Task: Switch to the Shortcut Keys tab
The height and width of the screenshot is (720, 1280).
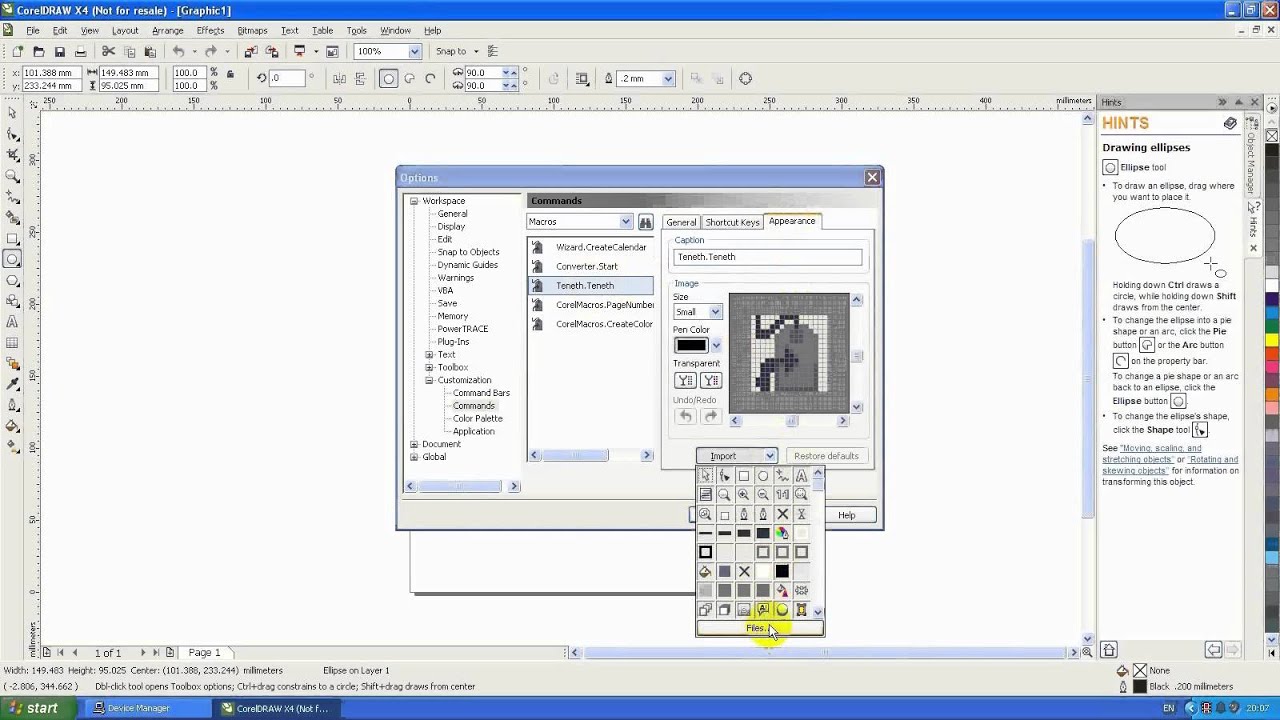Action: [732, 222]
